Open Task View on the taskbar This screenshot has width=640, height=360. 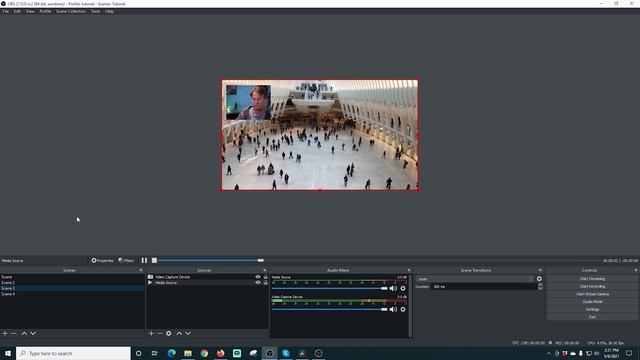tap(155, 353)
